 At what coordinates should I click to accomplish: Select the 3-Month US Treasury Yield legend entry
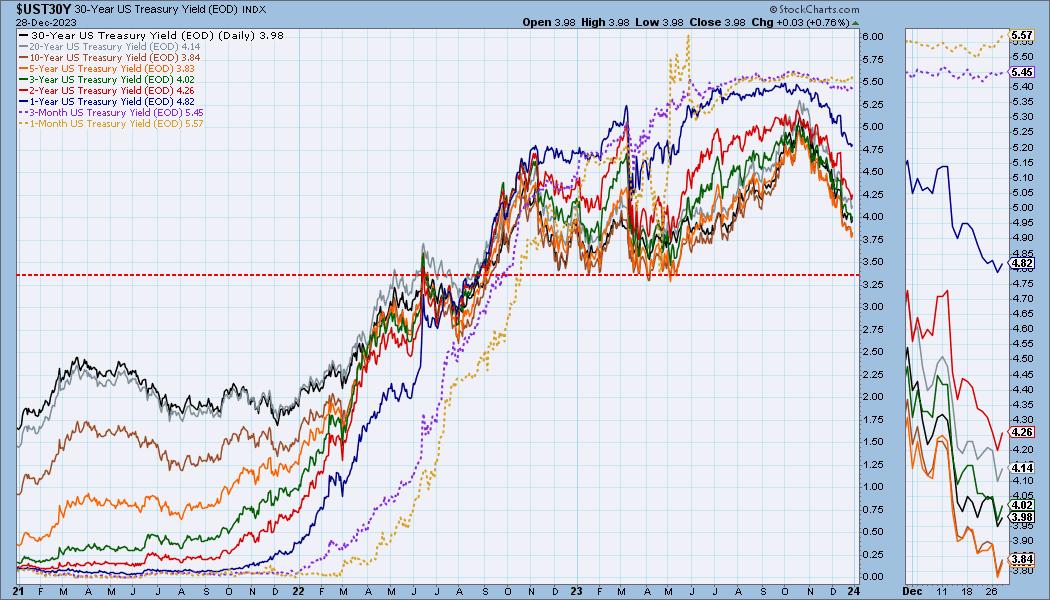tap(112, 112)
